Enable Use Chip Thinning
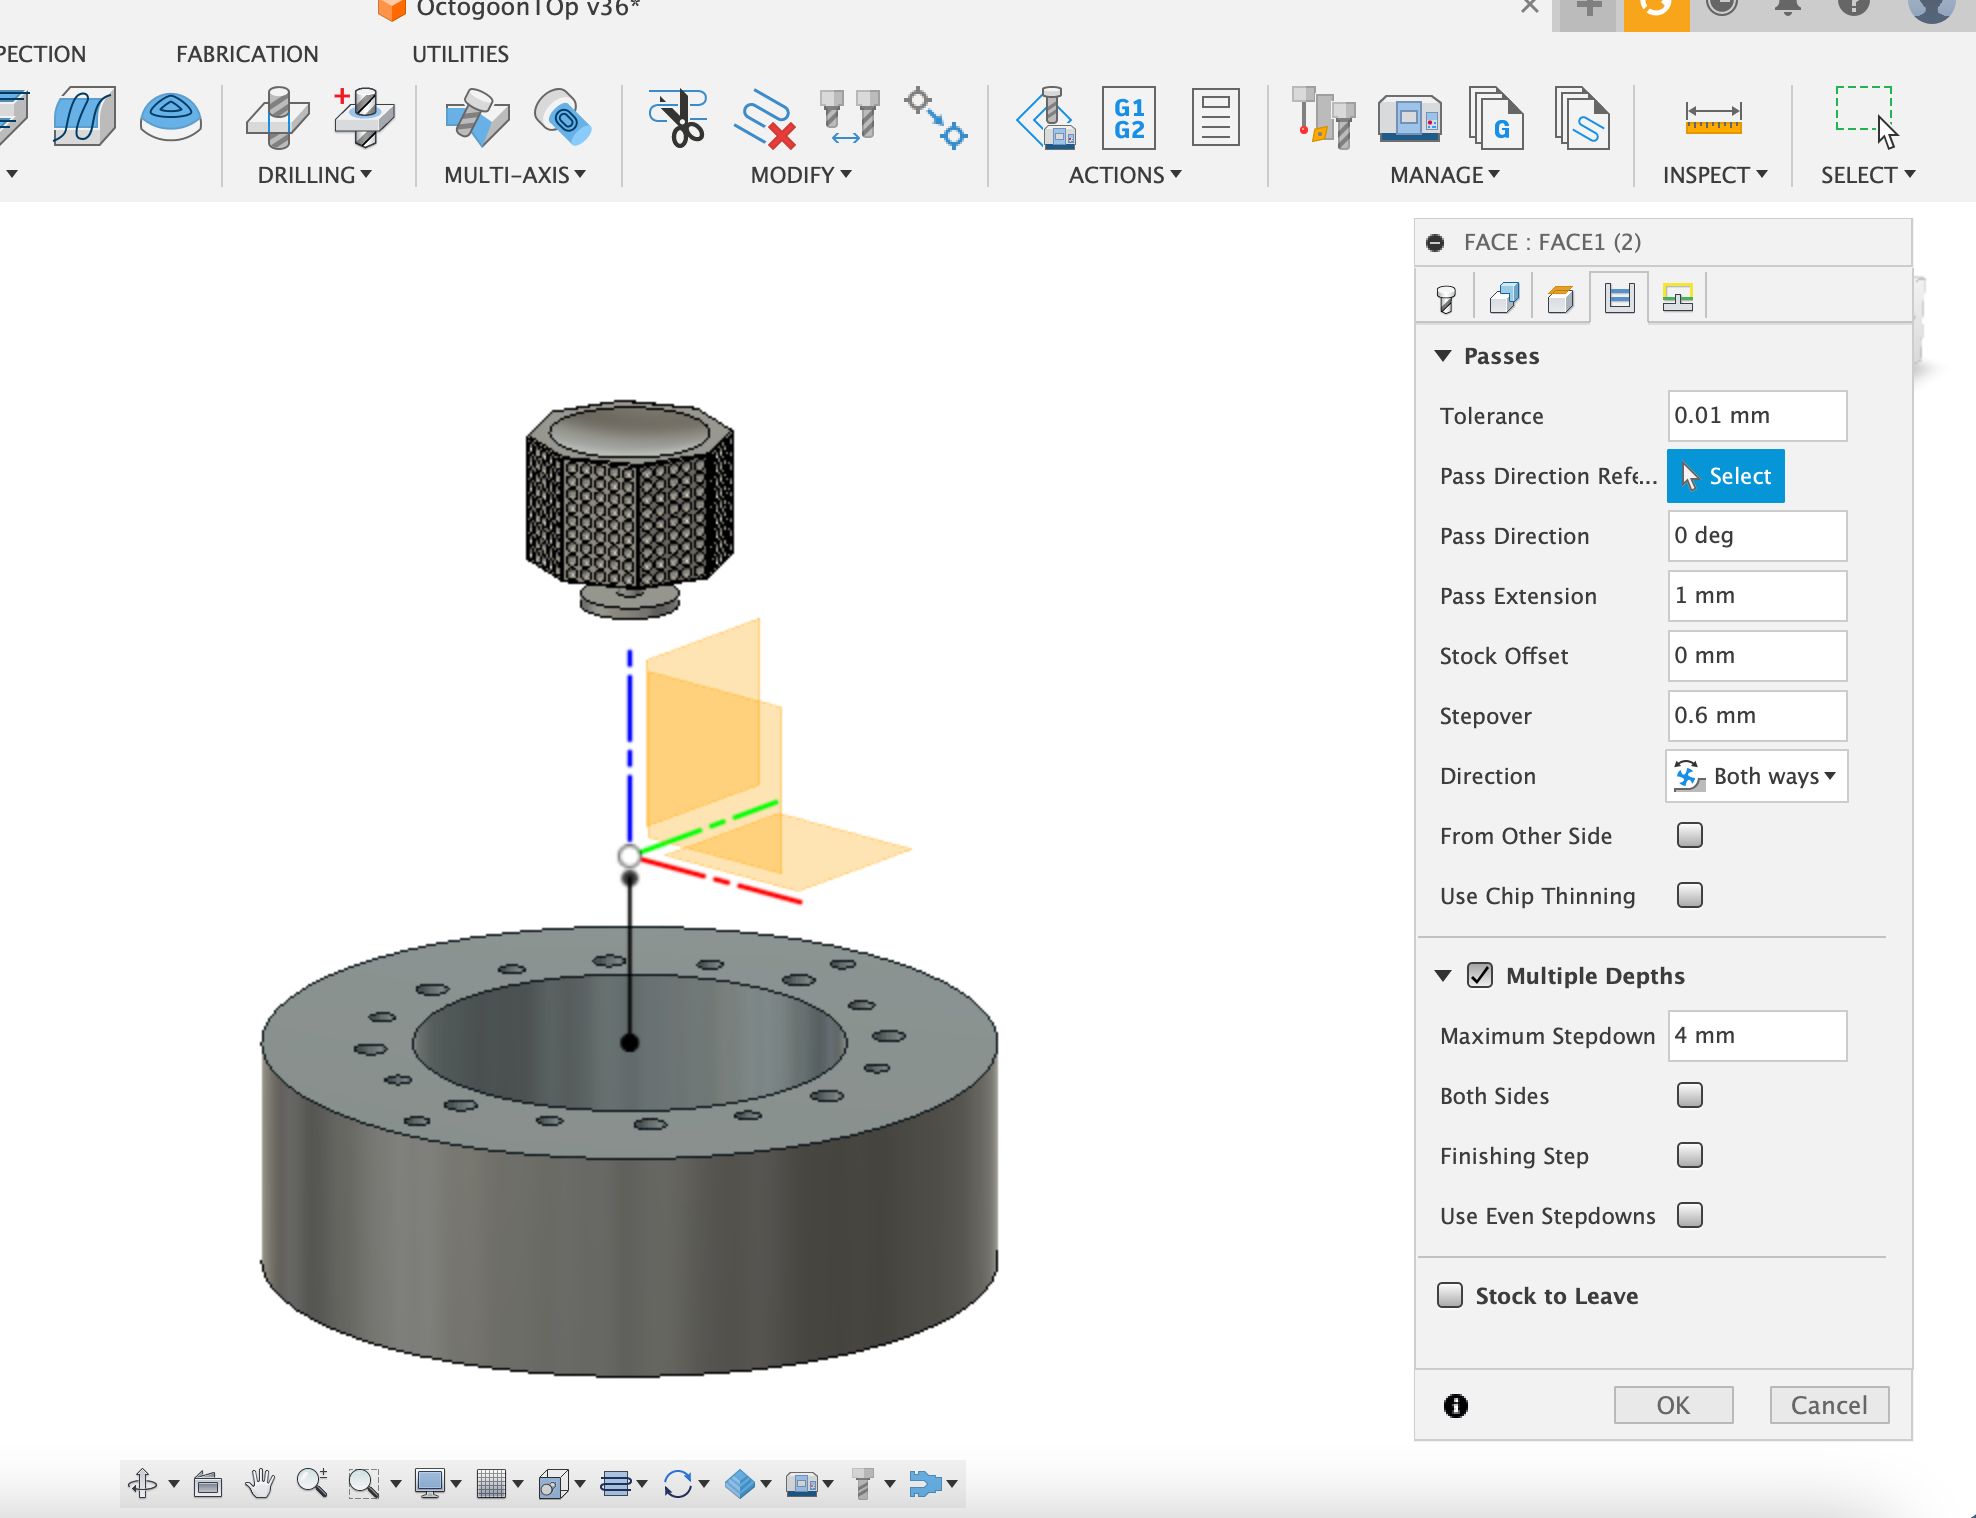 pyautogui.click(x=1689, y=895)
